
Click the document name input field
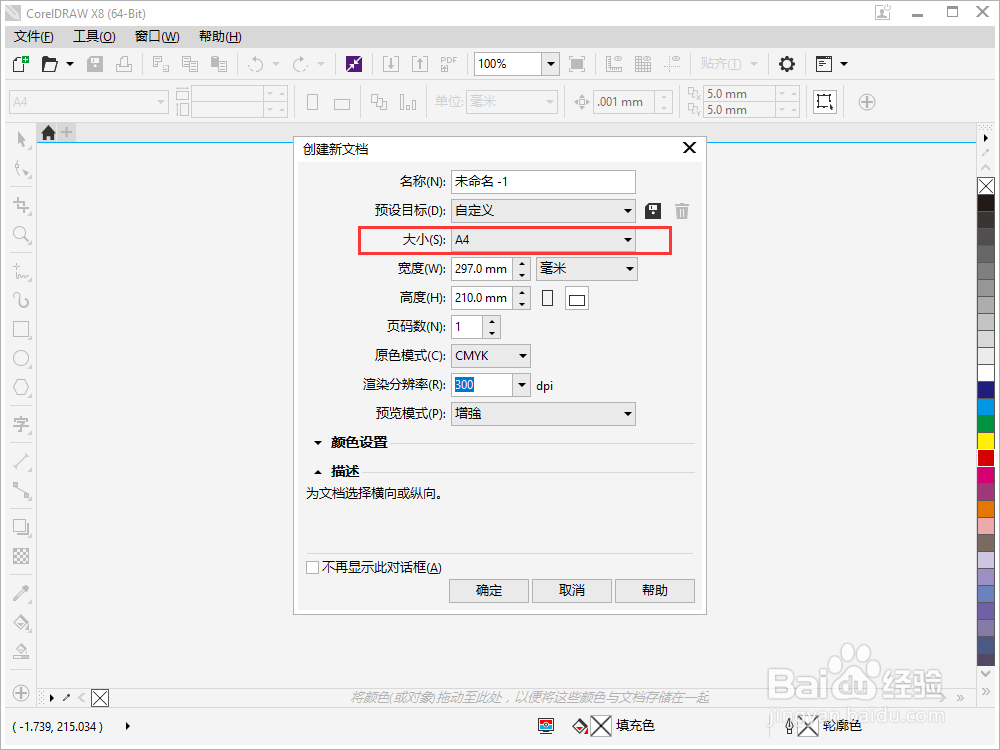tap(543, 182)
